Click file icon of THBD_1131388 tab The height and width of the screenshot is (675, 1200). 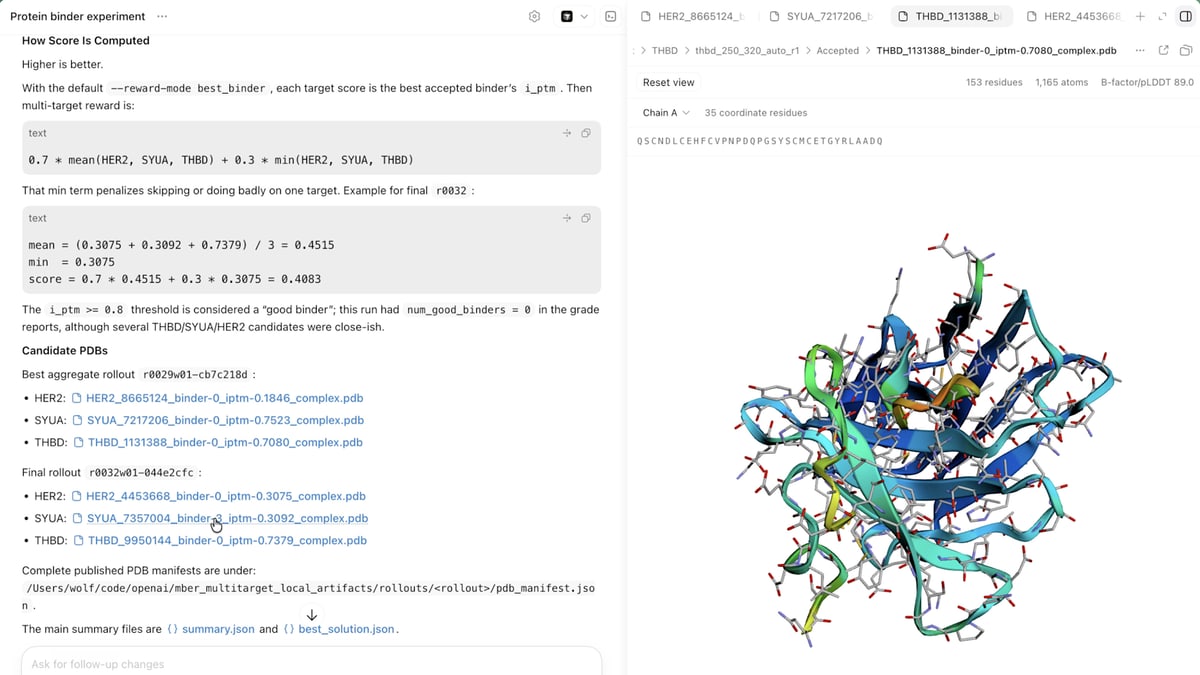pyautogui.click(x=903, y=17)
